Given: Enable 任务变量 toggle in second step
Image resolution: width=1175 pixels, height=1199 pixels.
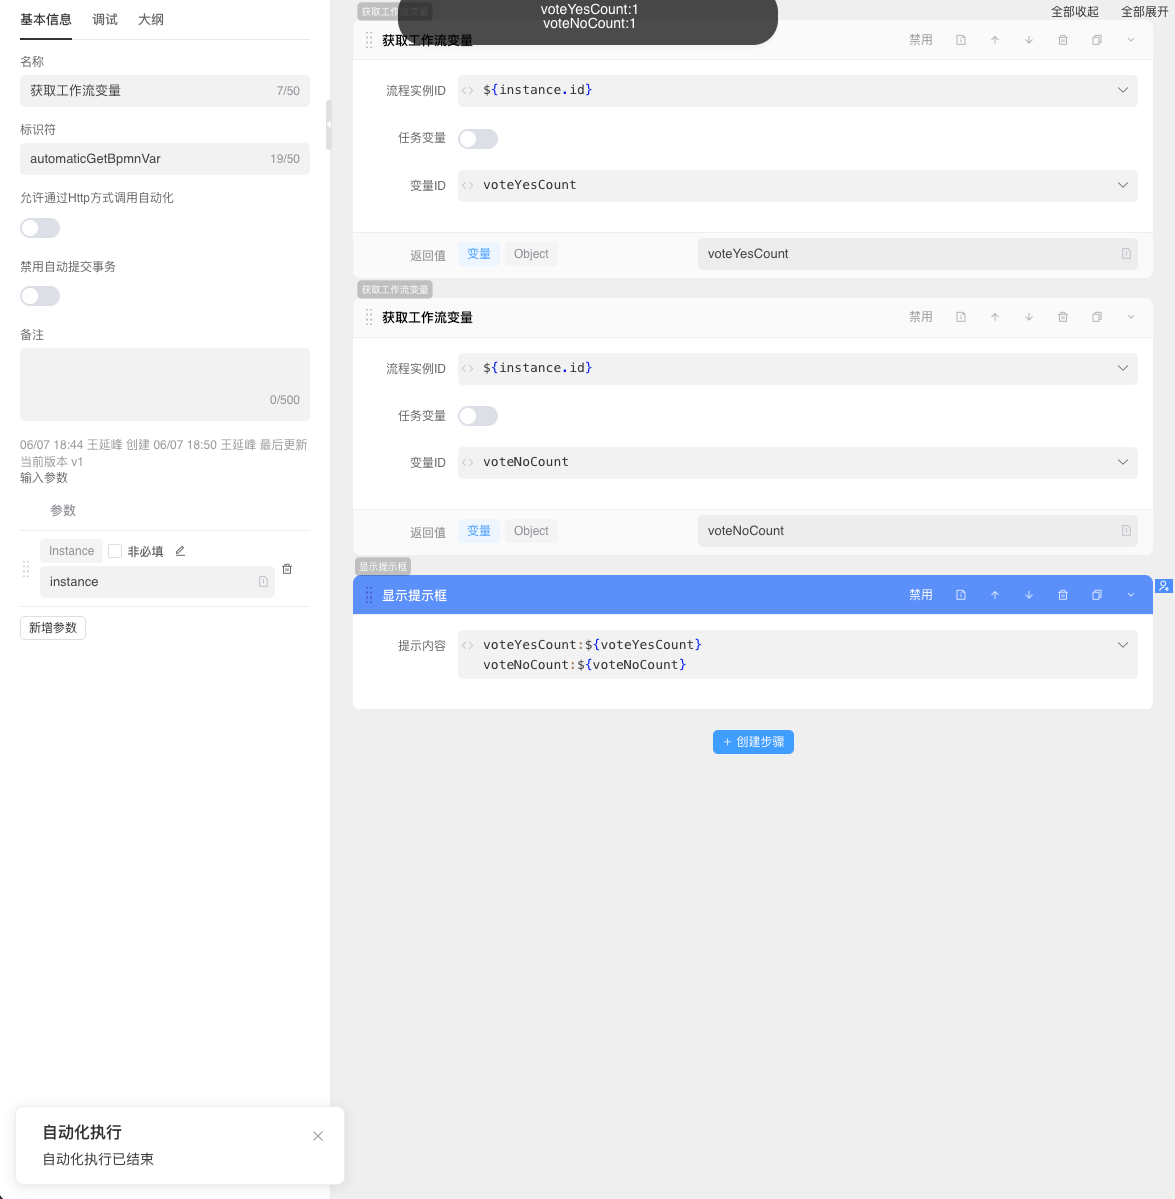Looking at the screenshot, I should click(x=478, y=416).
